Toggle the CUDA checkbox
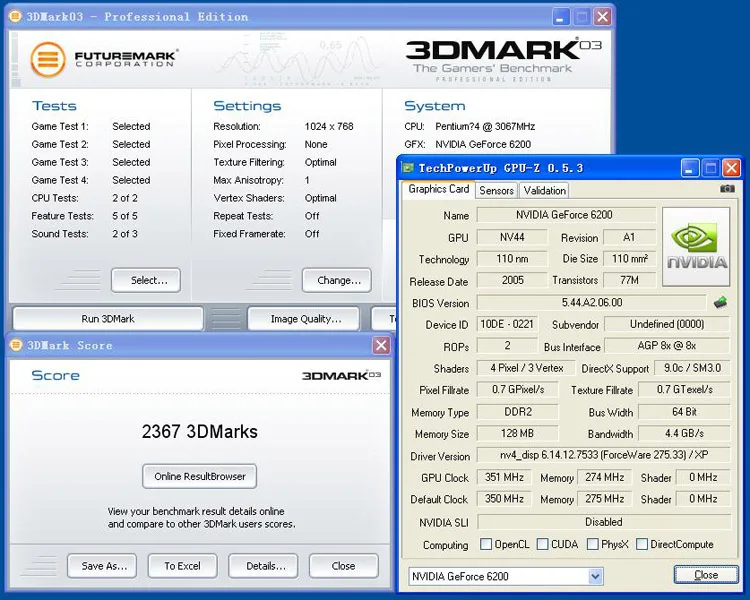The height and width of the screenshot is (600, 750). [542, 544]
